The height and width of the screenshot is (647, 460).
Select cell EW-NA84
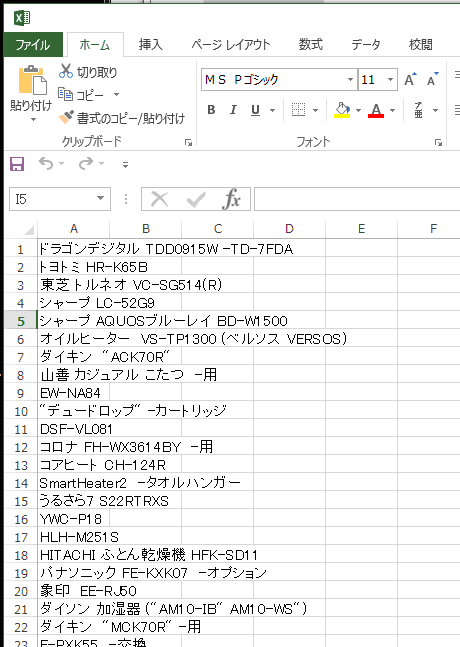73,393
